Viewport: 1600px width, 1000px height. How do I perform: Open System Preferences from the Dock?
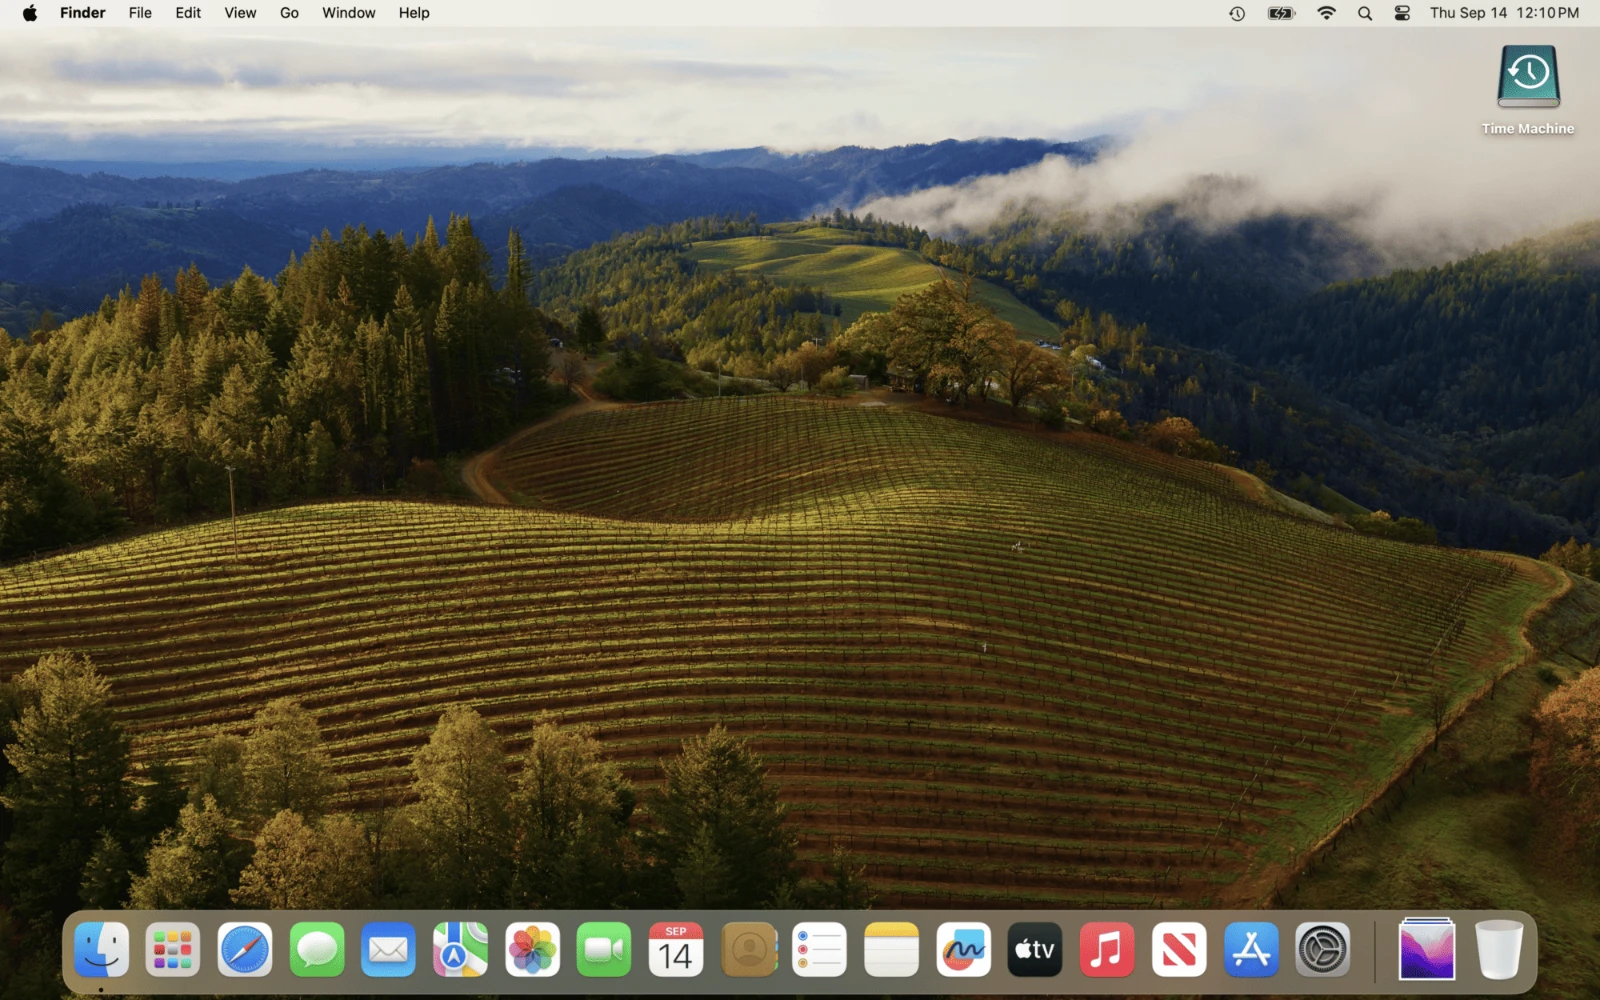point(1322,950)
